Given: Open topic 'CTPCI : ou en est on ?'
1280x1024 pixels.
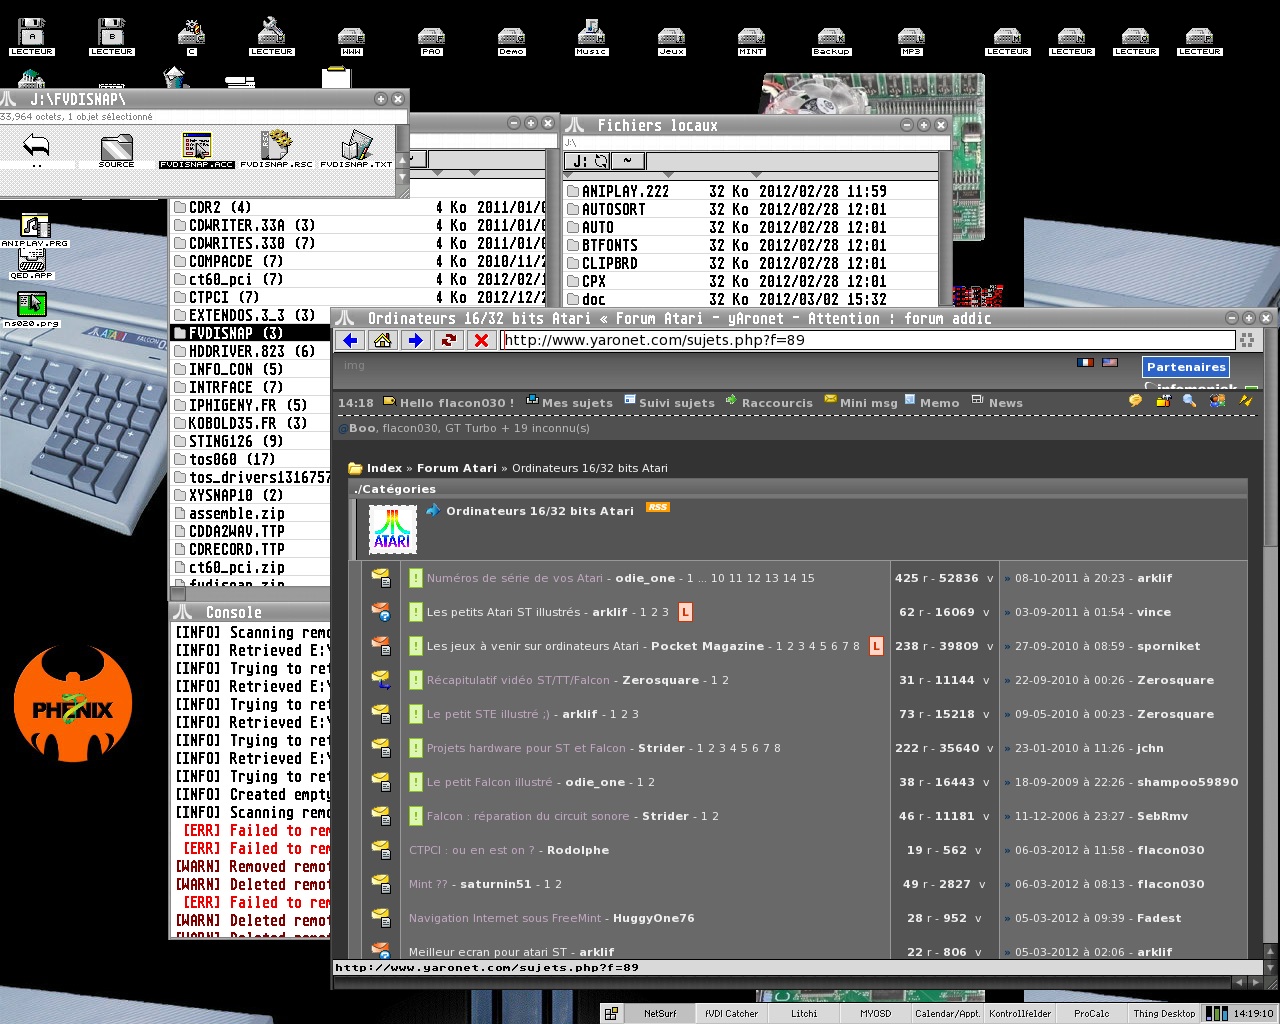Looking at the screenshot, I should (x=472, y=850).
